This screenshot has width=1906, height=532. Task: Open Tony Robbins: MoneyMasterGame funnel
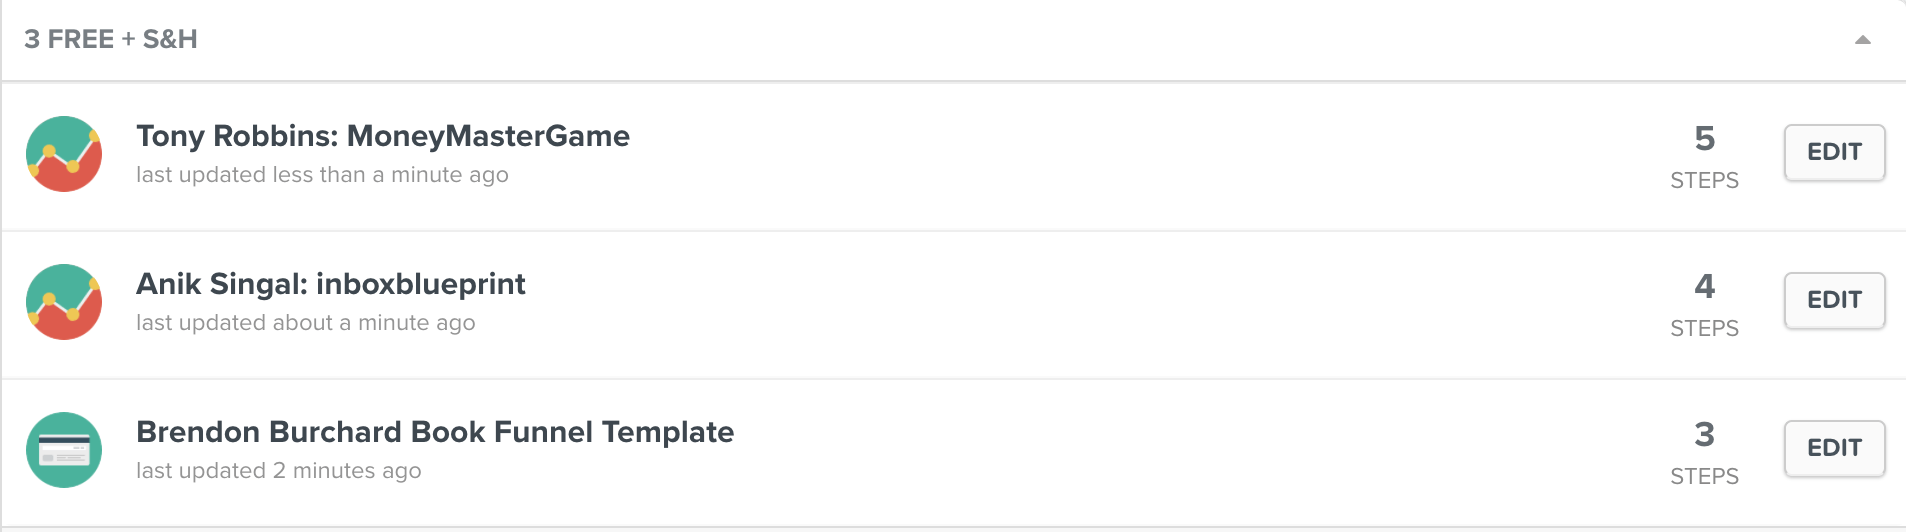tap(382, 136)
